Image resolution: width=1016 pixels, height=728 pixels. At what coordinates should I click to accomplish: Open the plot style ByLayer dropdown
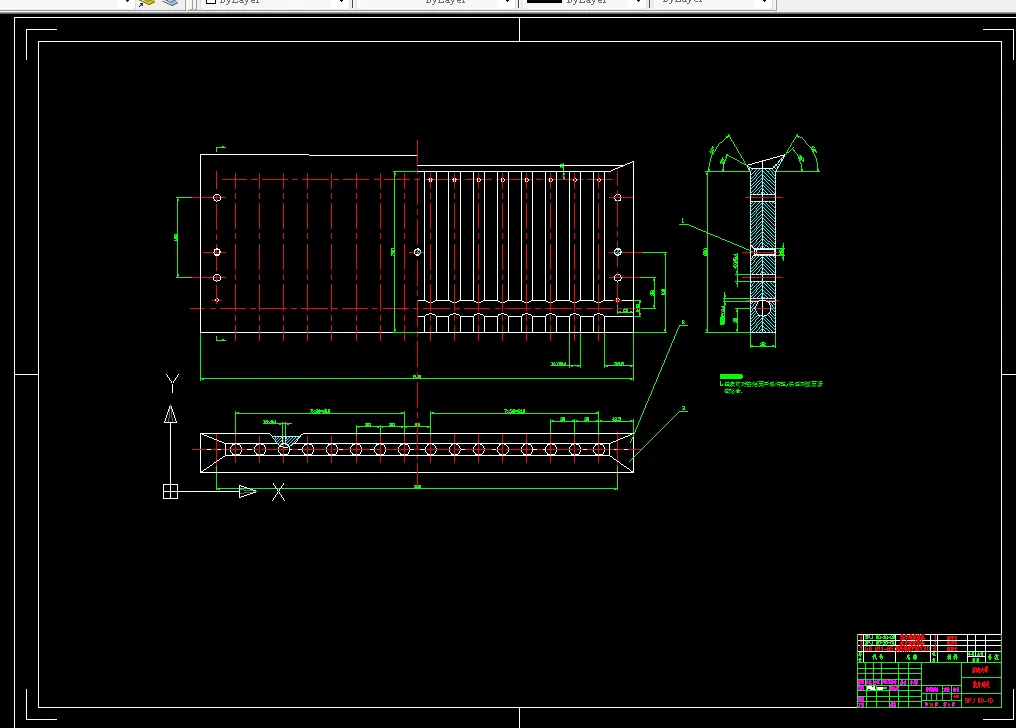pyautogui.click(x=713, y=3)
